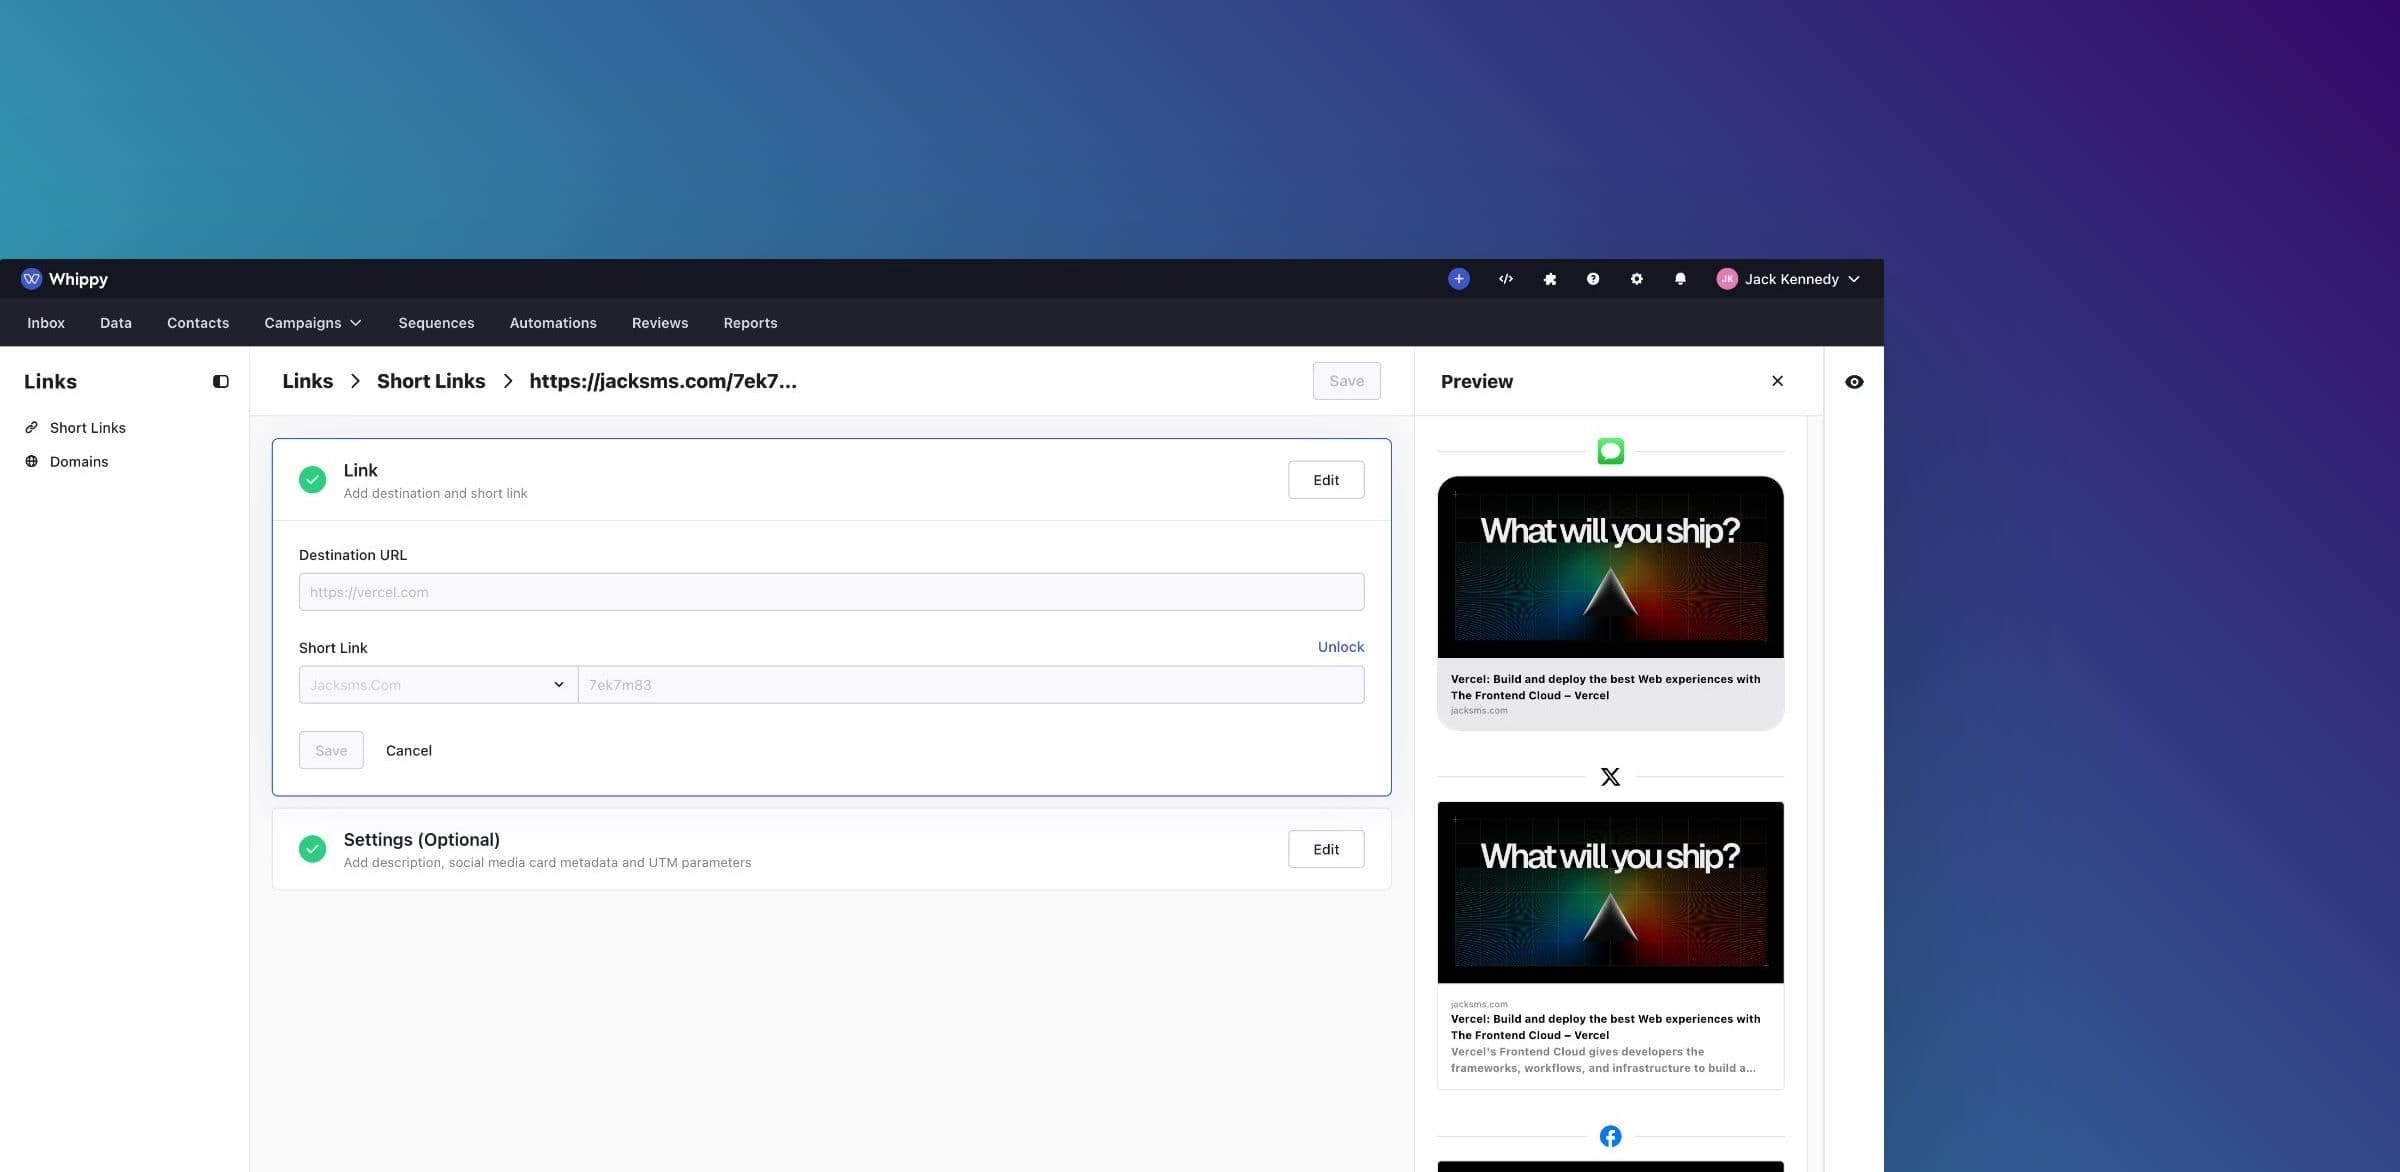Click the blue plus create button
The height and width of the screenshot is (1172, 2400).
[1458, 279]
